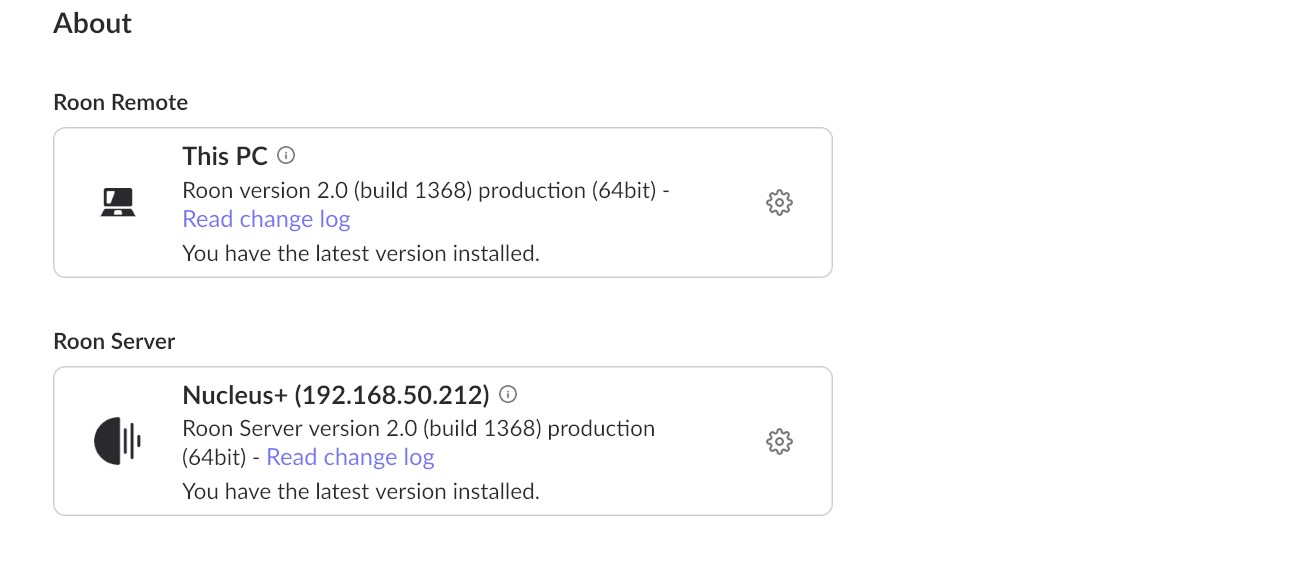
Task: Click Roon version 2.0 build text for This PC
Action: click(x=326, y=190)
